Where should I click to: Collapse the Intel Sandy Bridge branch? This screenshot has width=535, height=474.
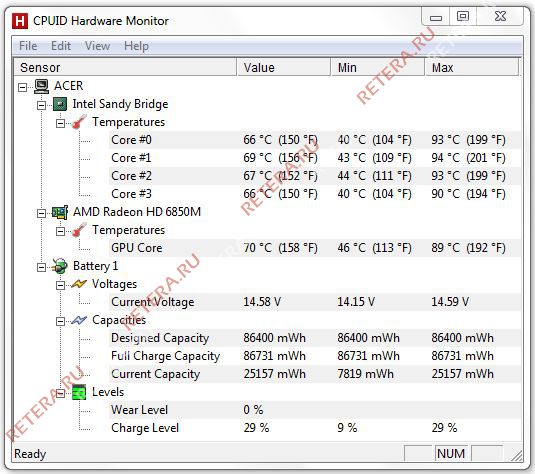41,105
